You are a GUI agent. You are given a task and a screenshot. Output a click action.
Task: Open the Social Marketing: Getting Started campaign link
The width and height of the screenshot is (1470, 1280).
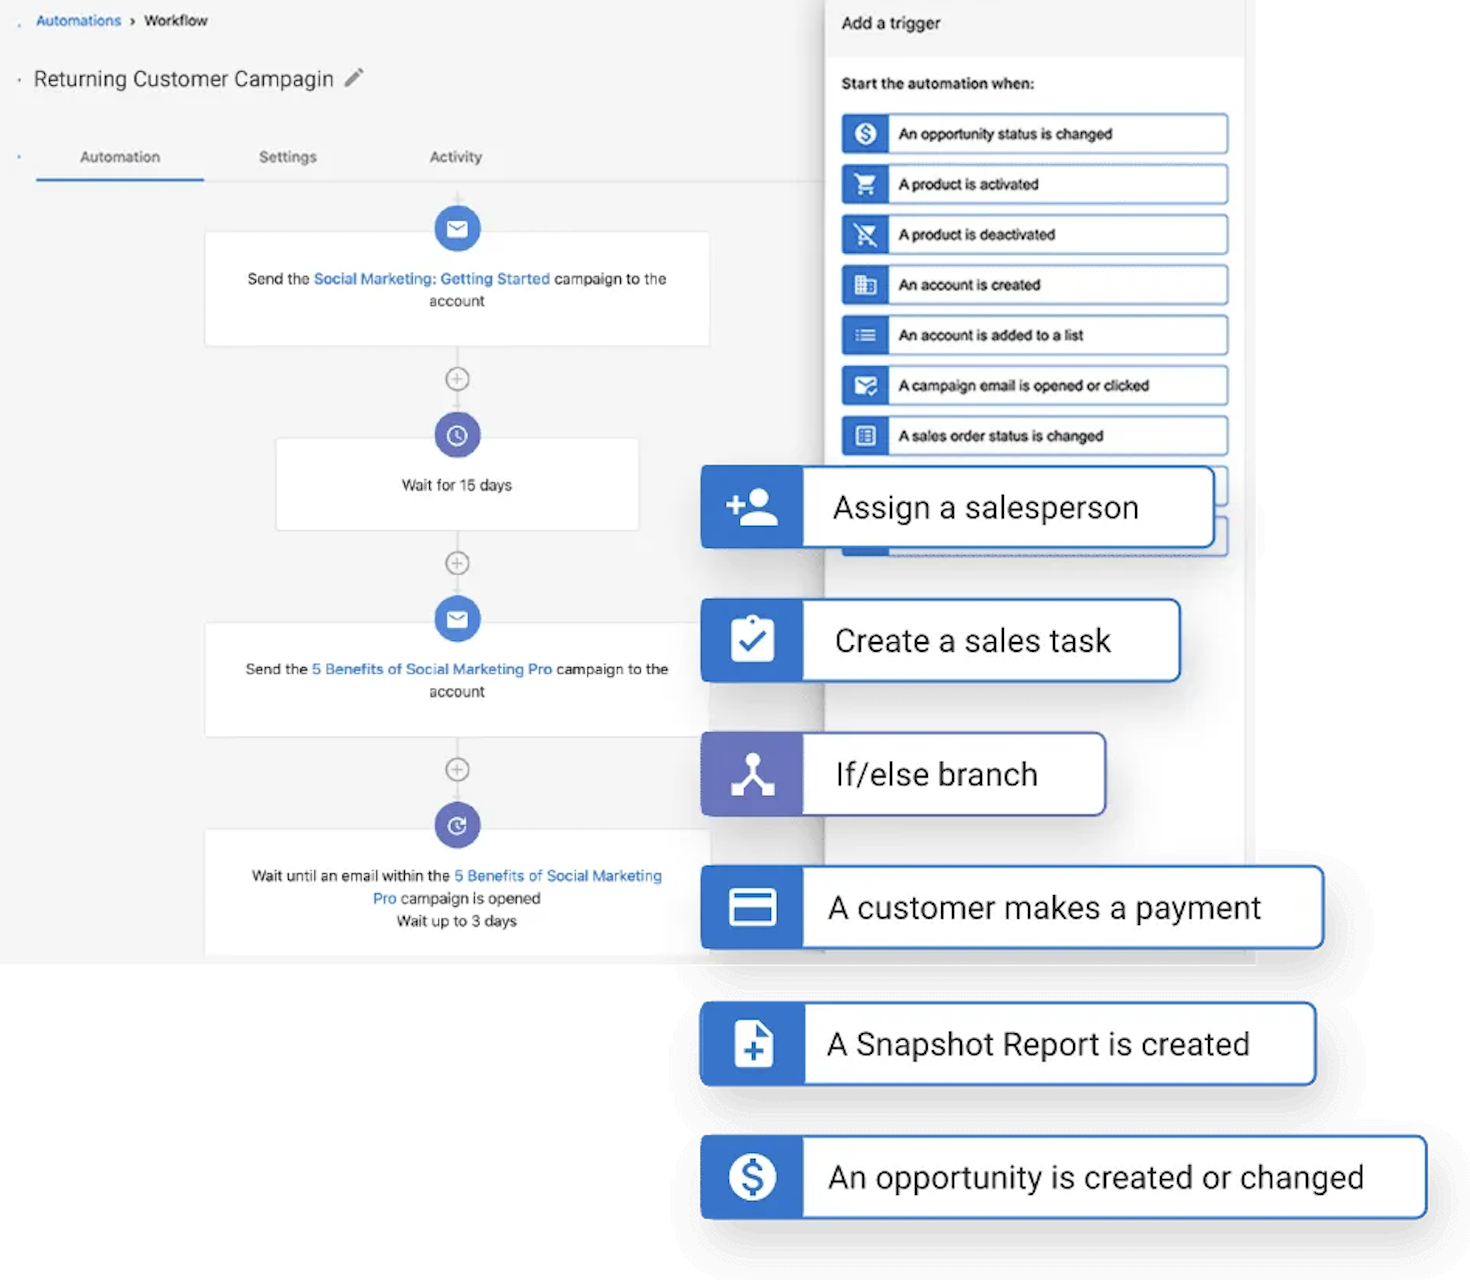pos(431,279)
